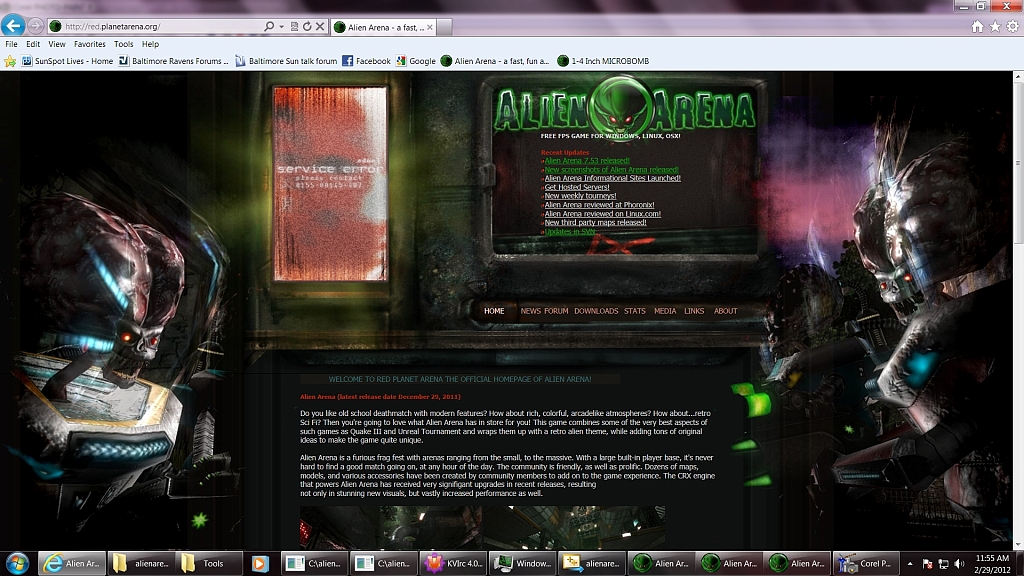1024x576 pixels.
Task: Open the Facebook bookmark
Action: 366,61
